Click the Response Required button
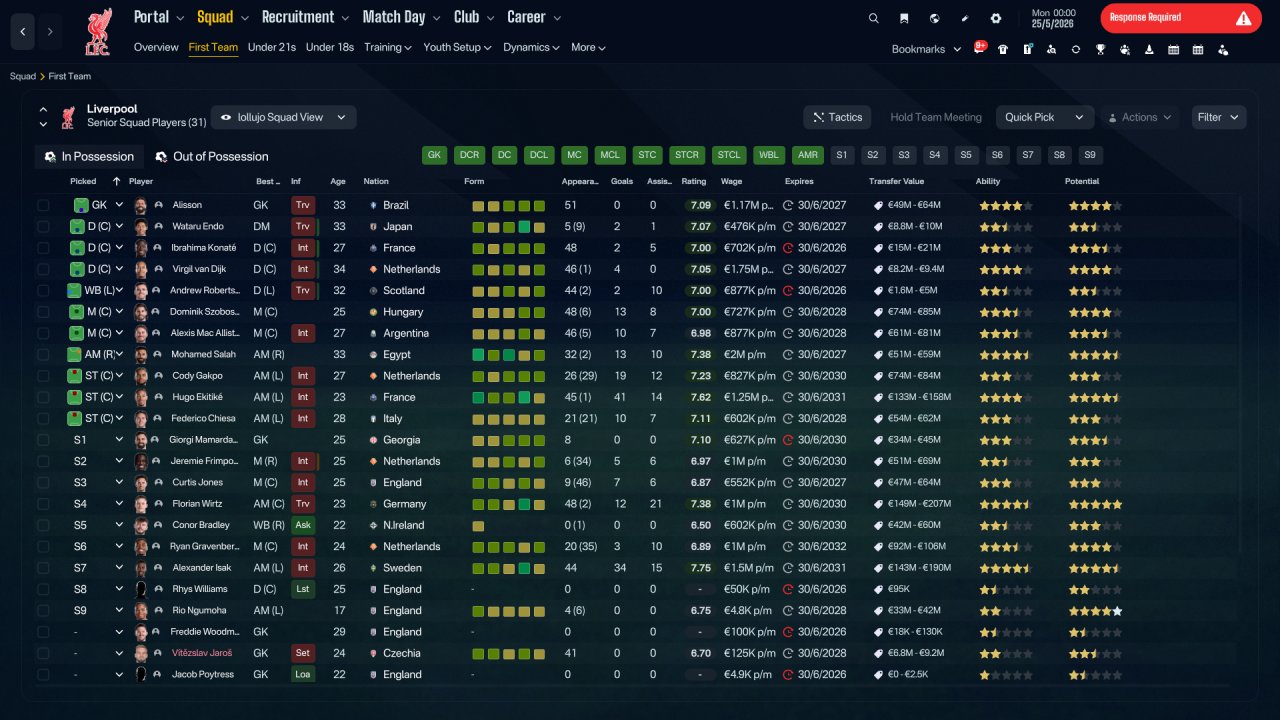The image size is (1280, 720). pos(1181,18)
